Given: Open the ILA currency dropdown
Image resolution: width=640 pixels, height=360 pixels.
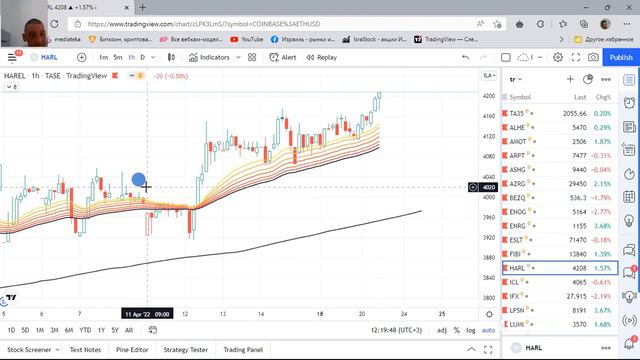Looking at the screenshot, I should click(489, 76).
